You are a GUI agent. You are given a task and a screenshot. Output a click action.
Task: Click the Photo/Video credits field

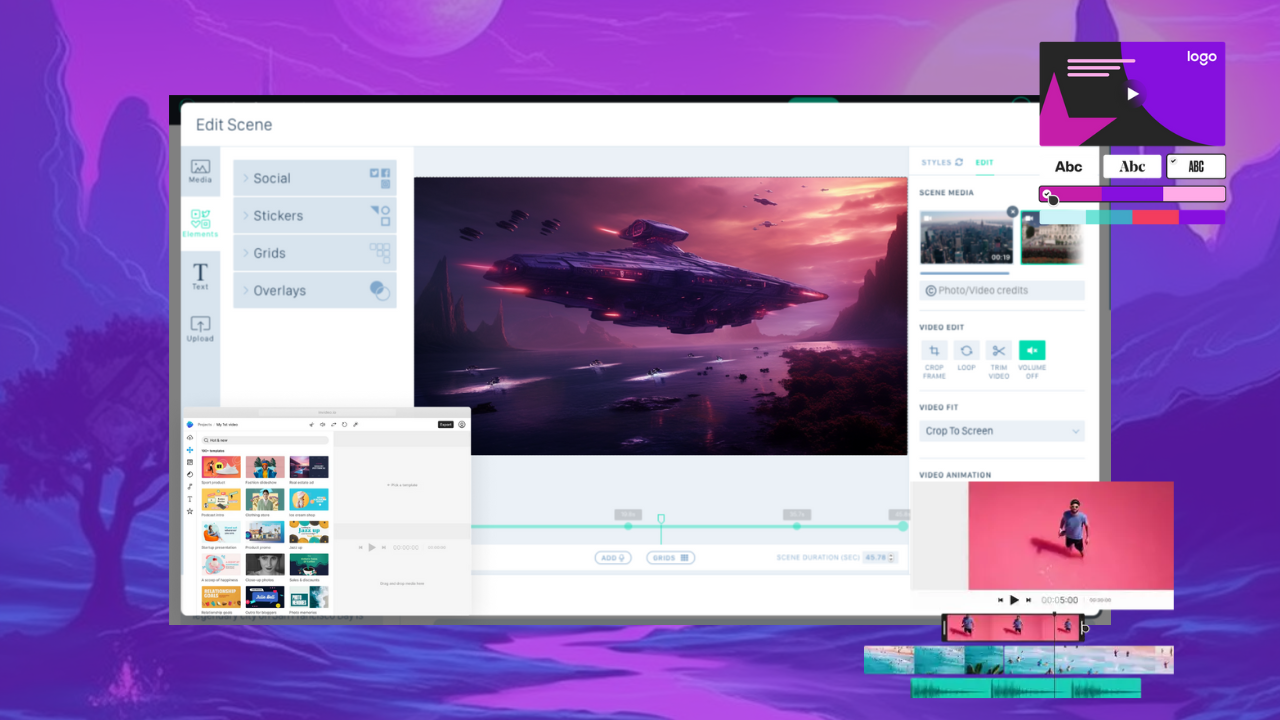point(1001,291)
